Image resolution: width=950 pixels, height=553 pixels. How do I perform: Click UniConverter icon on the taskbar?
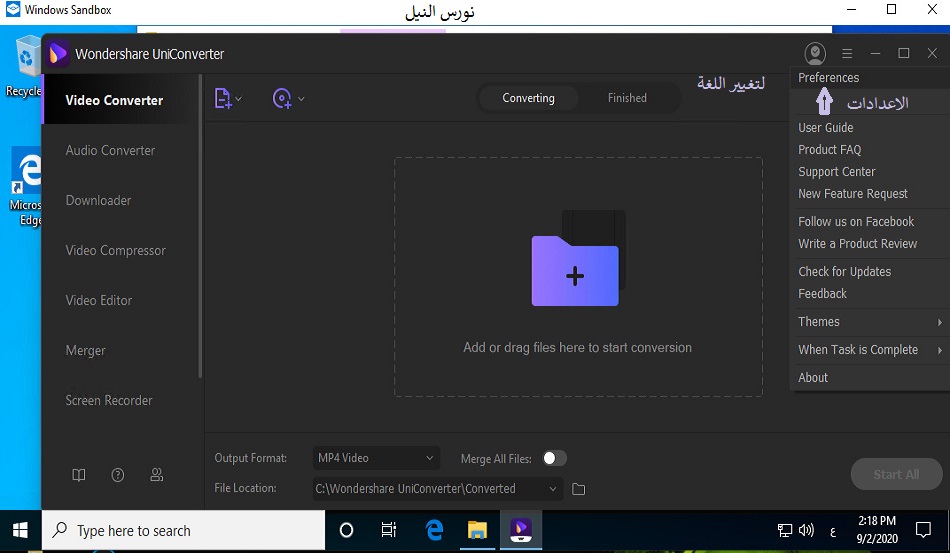pos(521,531)
